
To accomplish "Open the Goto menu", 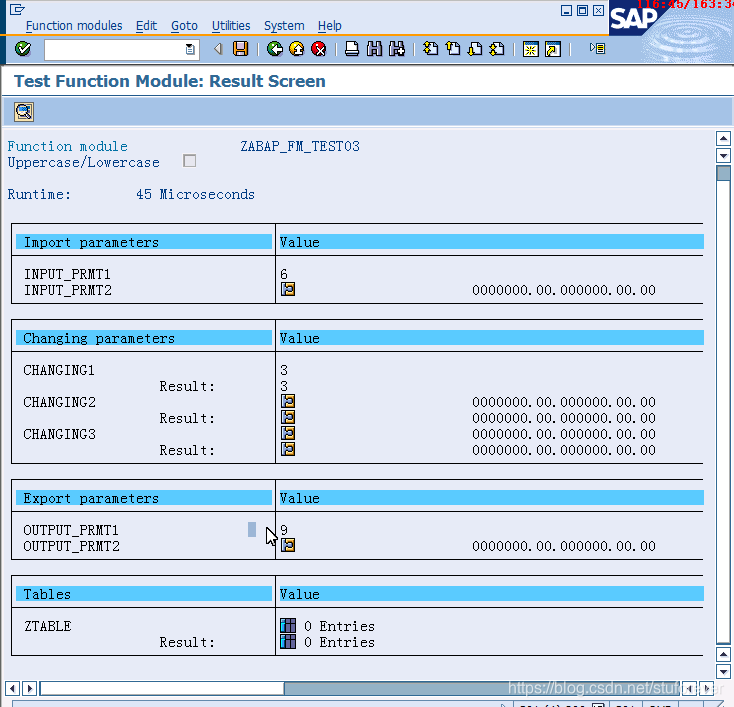I will (184, 26).
